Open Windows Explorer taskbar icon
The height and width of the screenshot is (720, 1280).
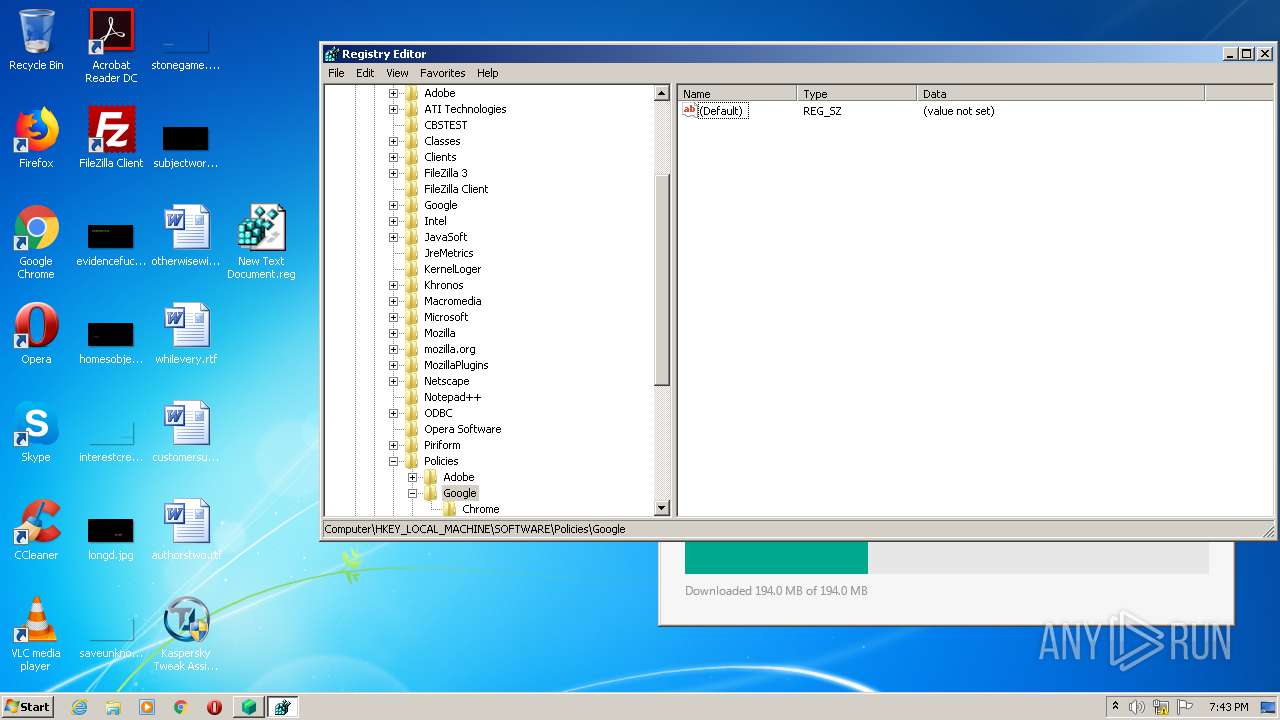(x=113, y=707)
